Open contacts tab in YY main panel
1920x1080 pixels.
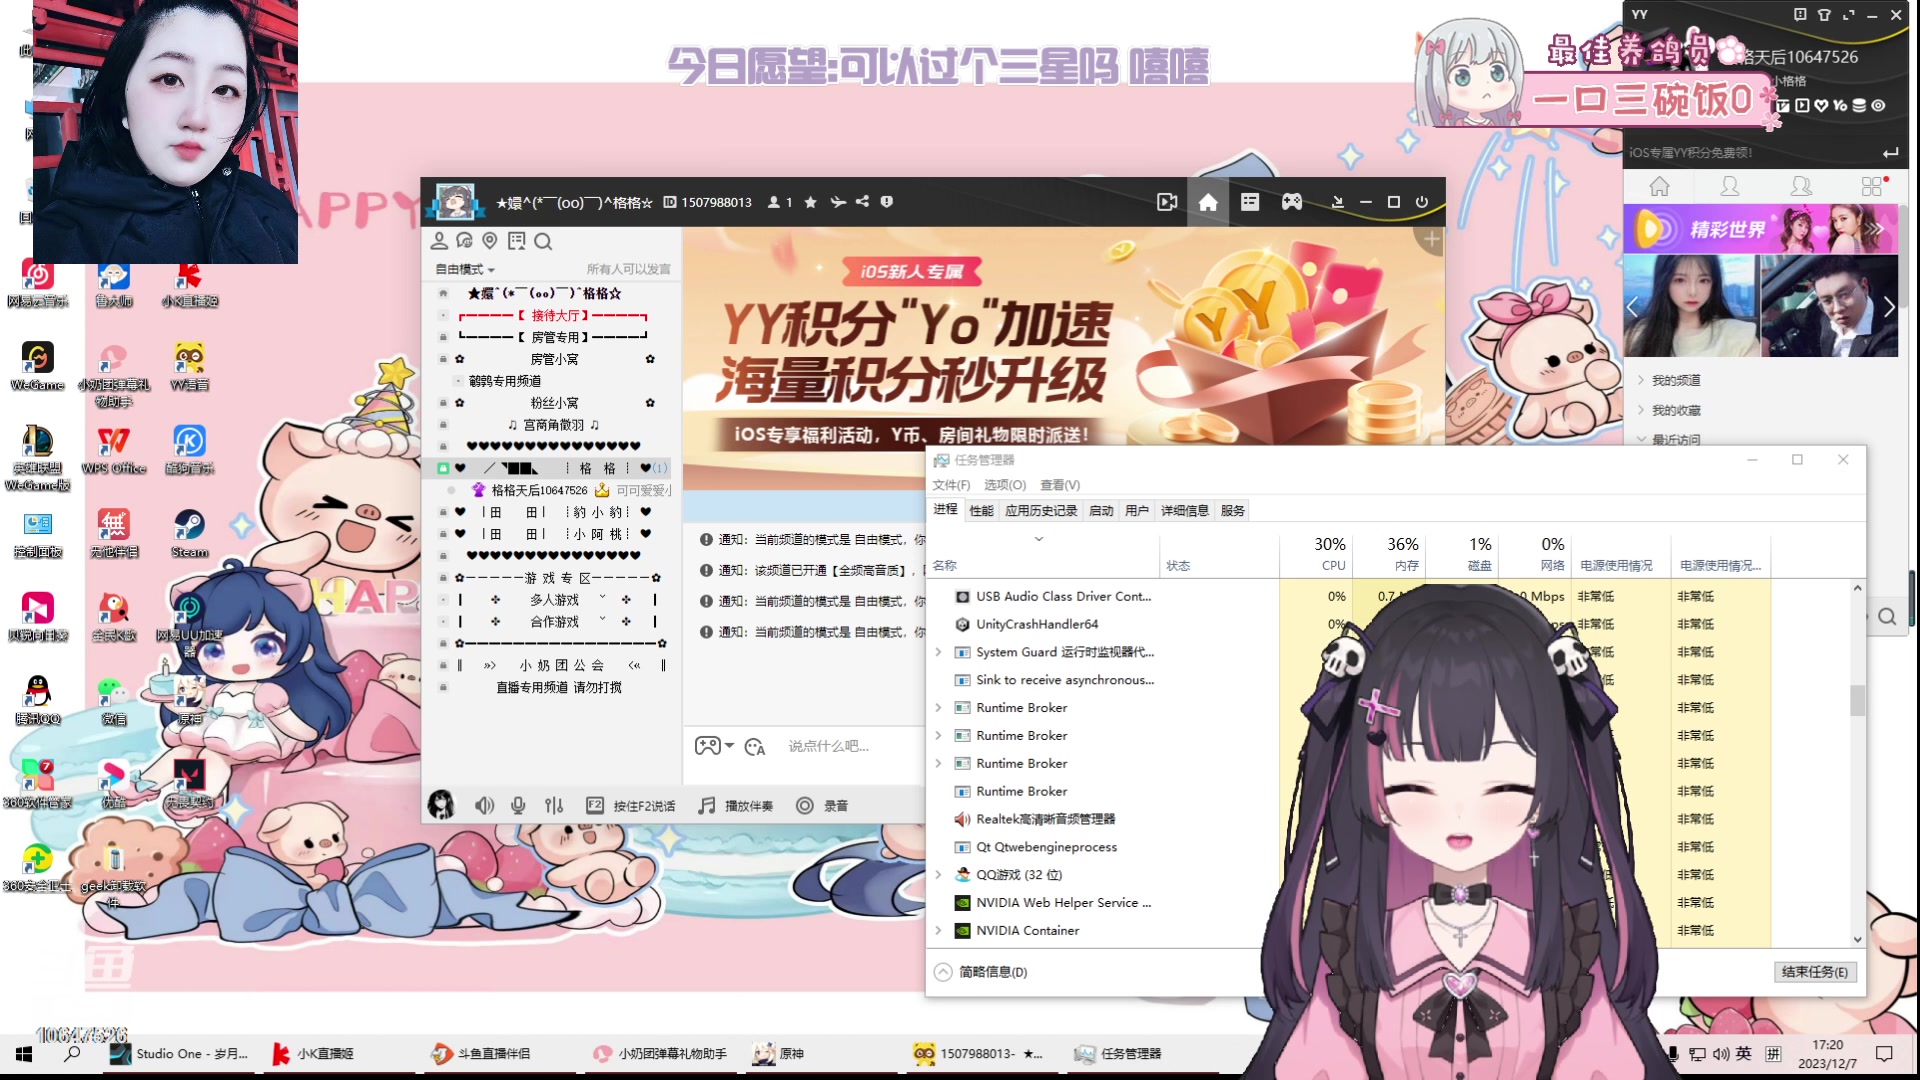coord(1730,186)
